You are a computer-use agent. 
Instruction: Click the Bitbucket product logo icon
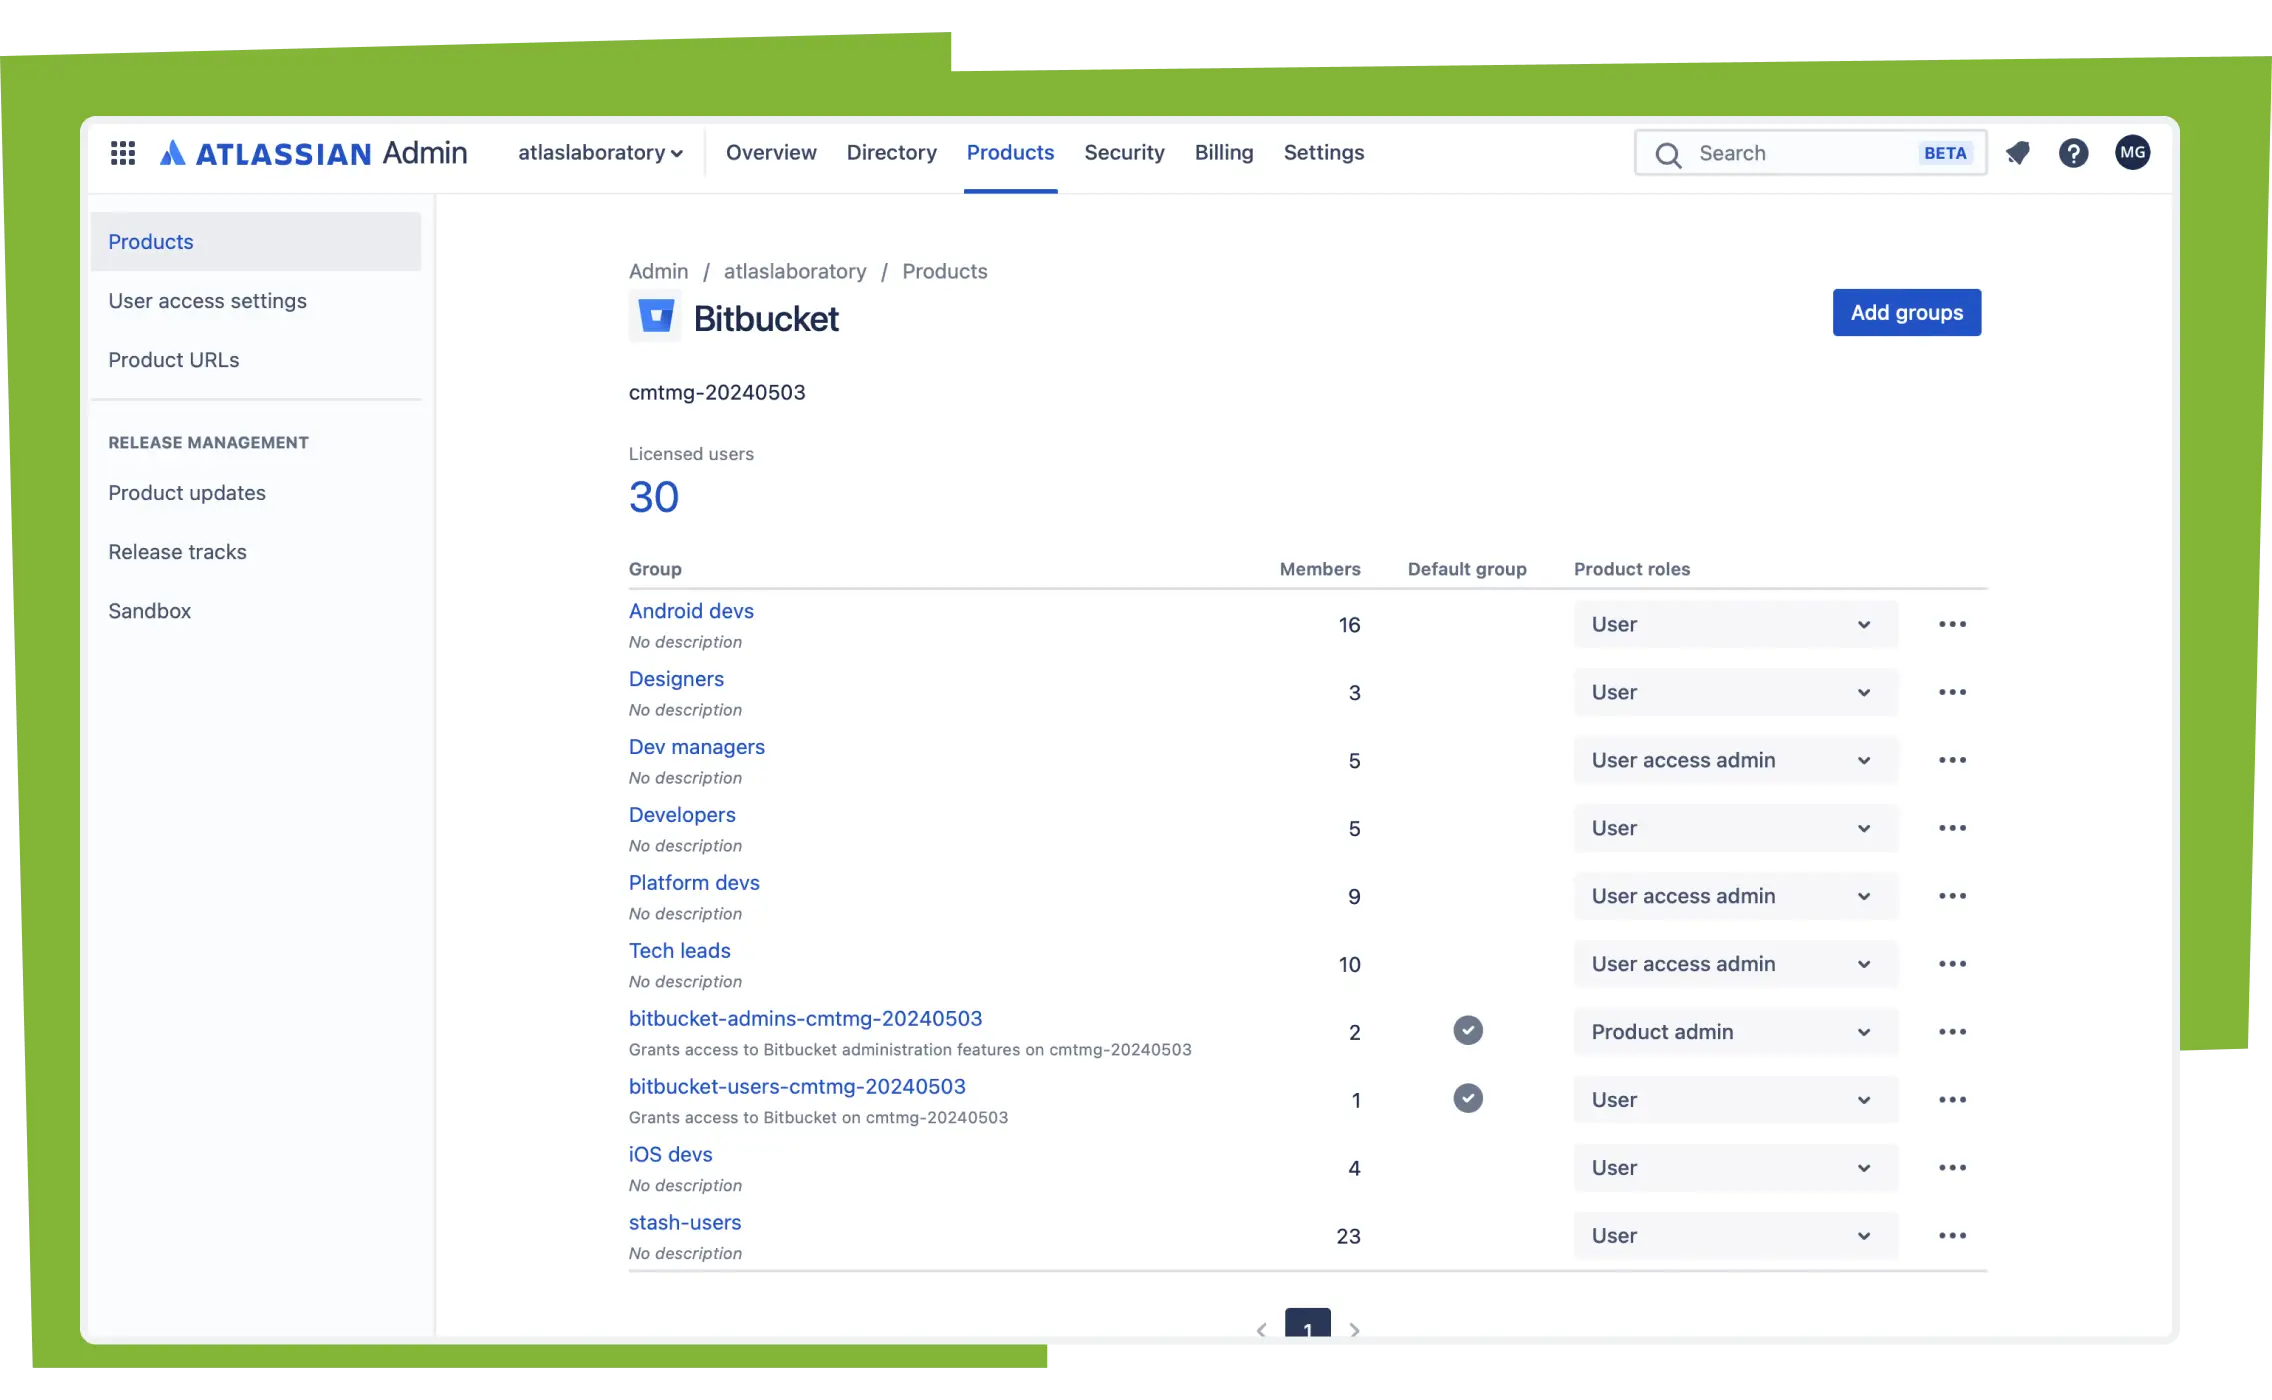pos(655,317)
